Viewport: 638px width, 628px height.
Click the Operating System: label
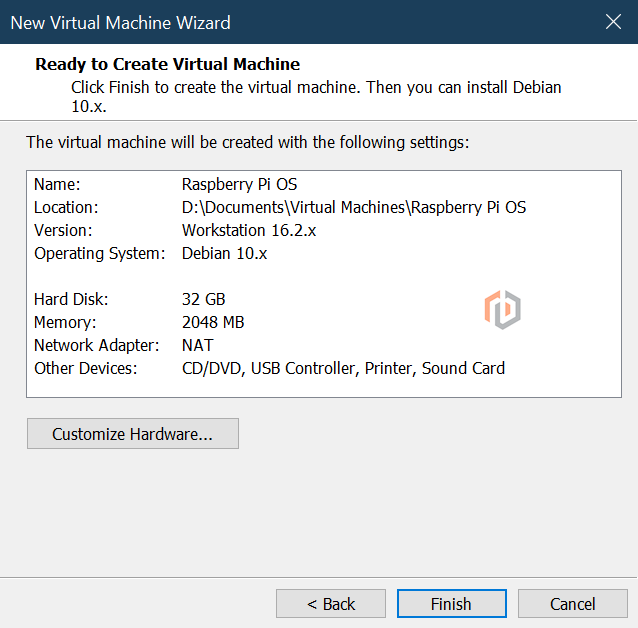[100, 254]
